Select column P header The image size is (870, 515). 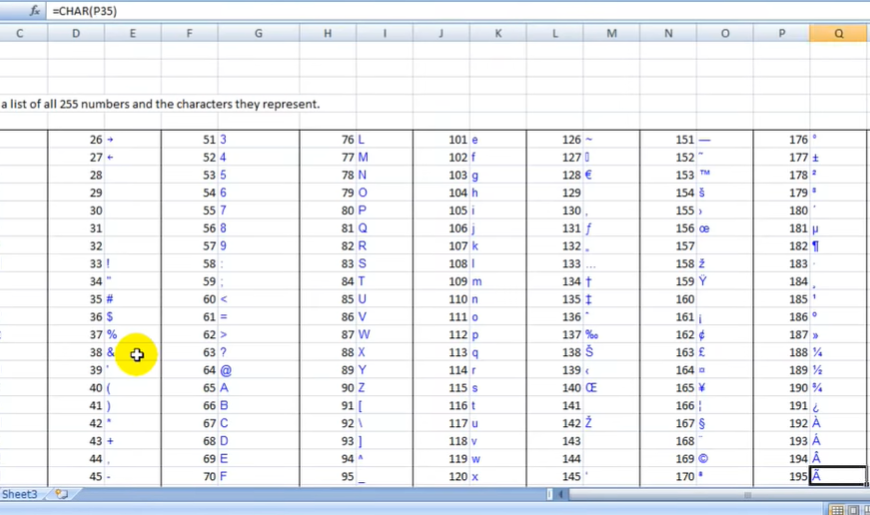[782, 33]
